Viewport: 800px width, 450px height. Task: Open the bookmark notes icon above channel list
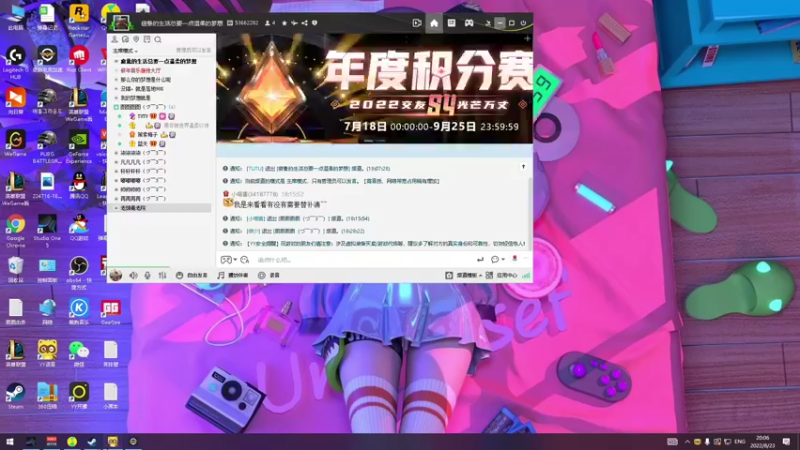point(147,39)
